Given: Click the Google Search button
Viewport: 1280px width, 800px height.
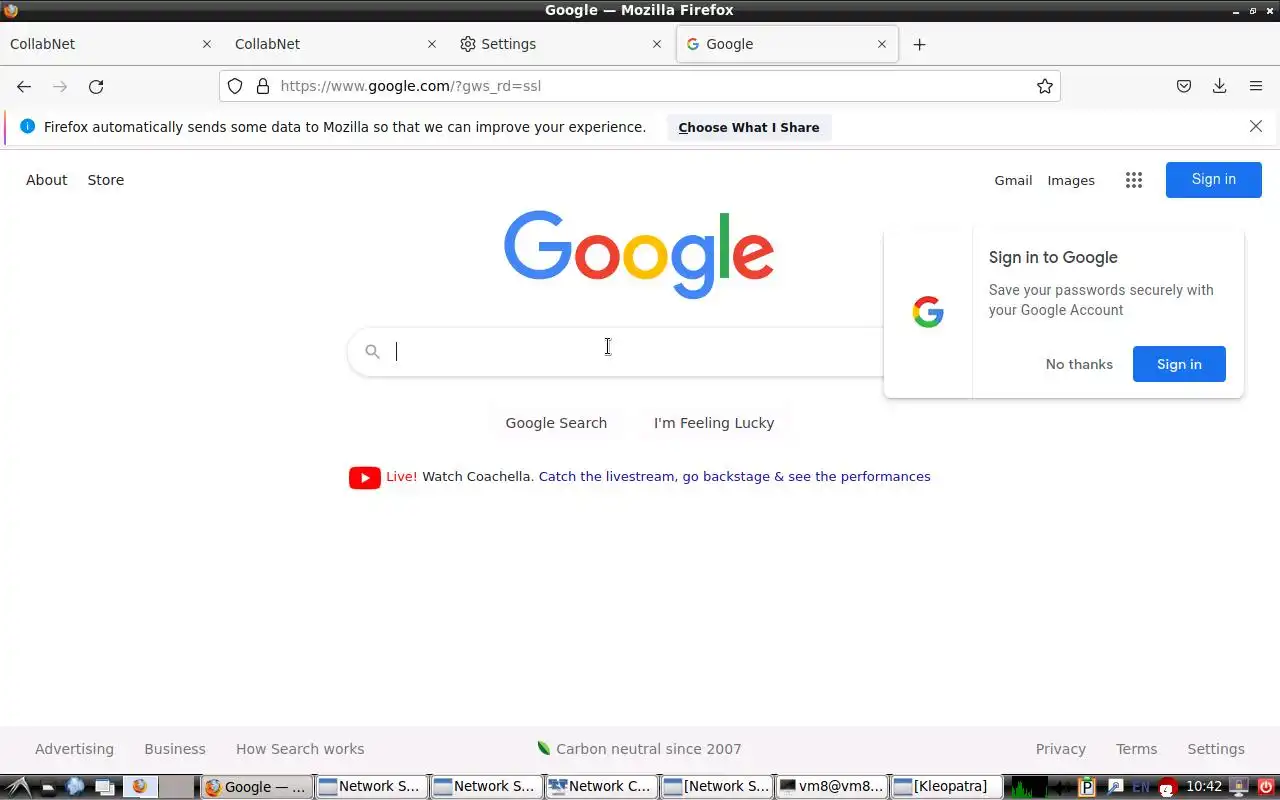Looking at the screenshot, I should click(556, 423).
